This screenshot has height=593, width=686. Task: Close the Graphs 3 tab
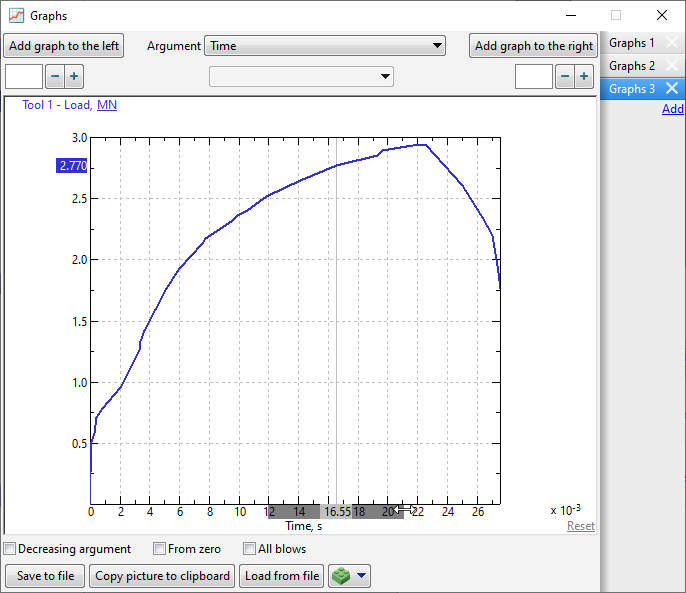672,89
